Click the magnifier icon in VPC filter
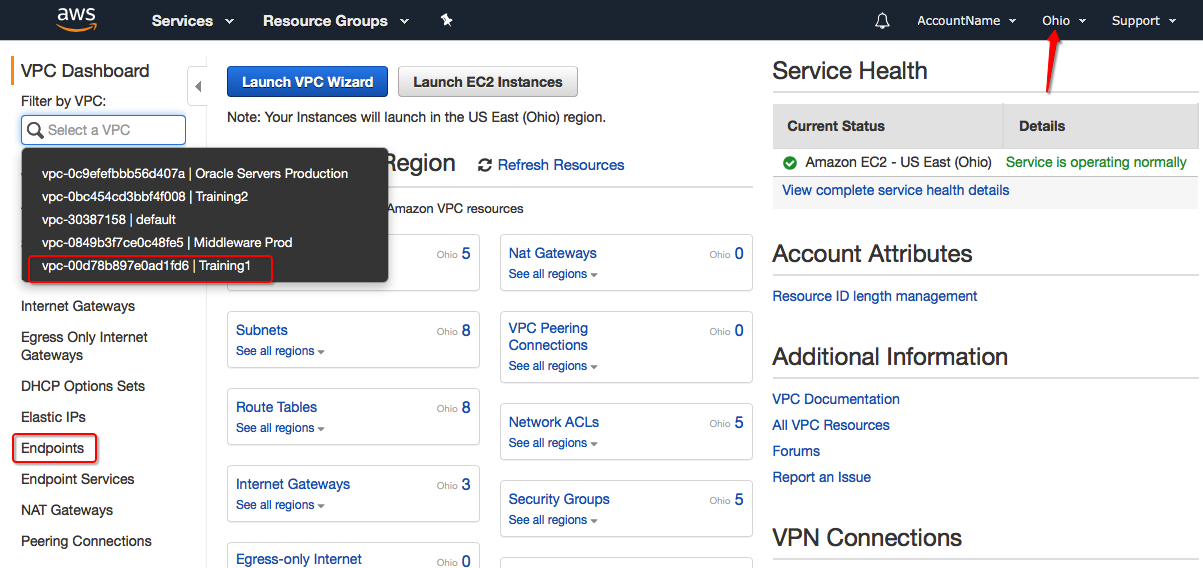The width and height of the screenshot is (1203, 568). (35, 130)
